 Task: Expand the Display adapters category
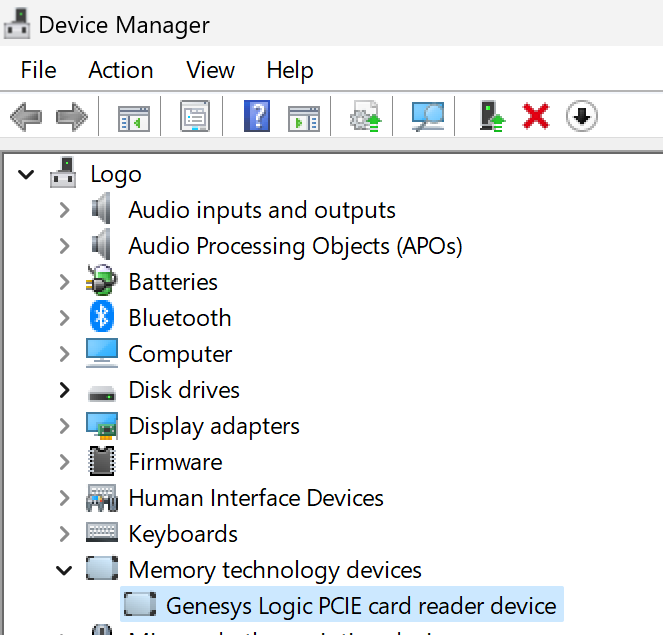[64, 426]
